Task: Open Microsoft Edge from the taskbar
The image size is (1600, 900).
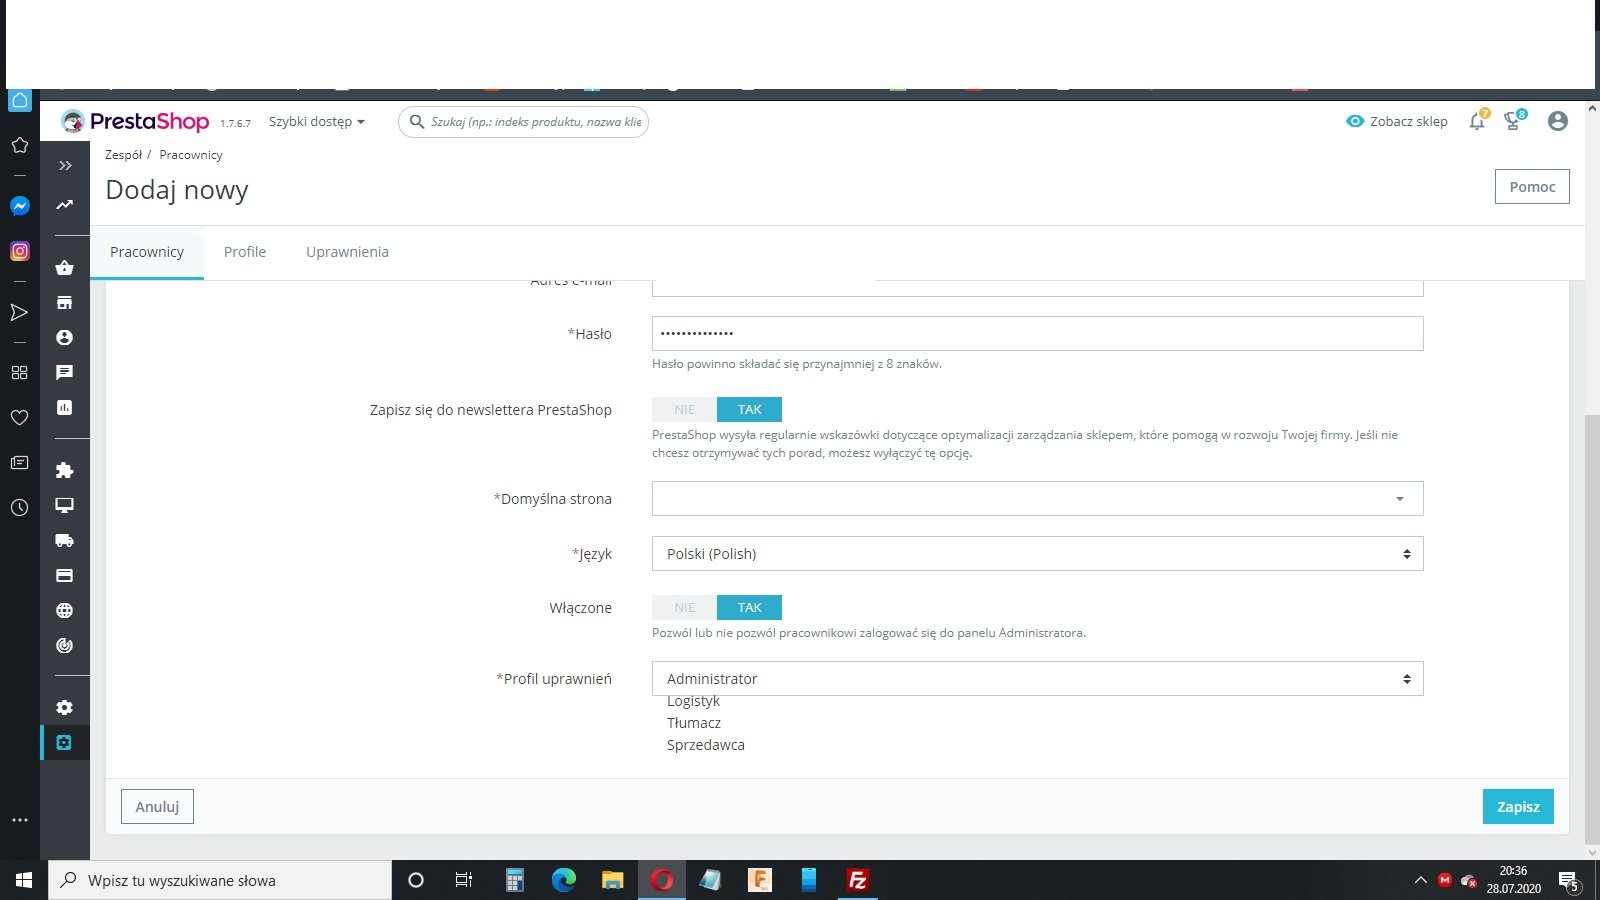Action: (x=564, y=880)
